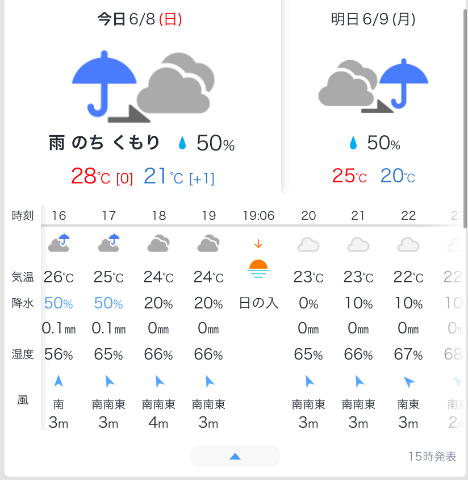Click the 日の入 sunset label

pyautogui.click(x=259, y=303)
